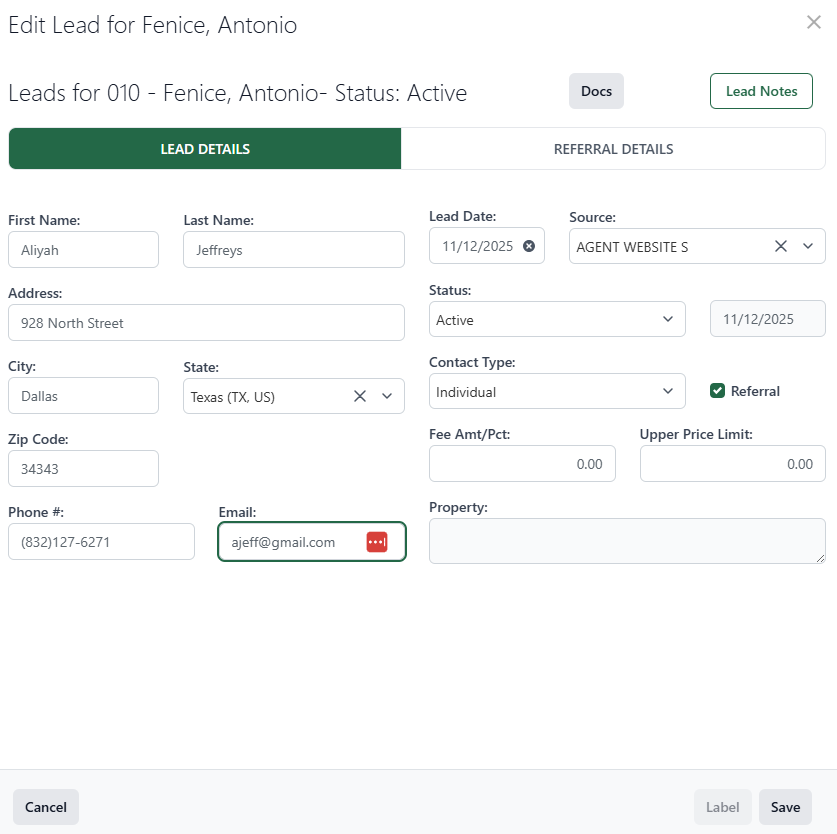Cancel editing the lead
Screen dimensions: 837x834
pos(45,807)
